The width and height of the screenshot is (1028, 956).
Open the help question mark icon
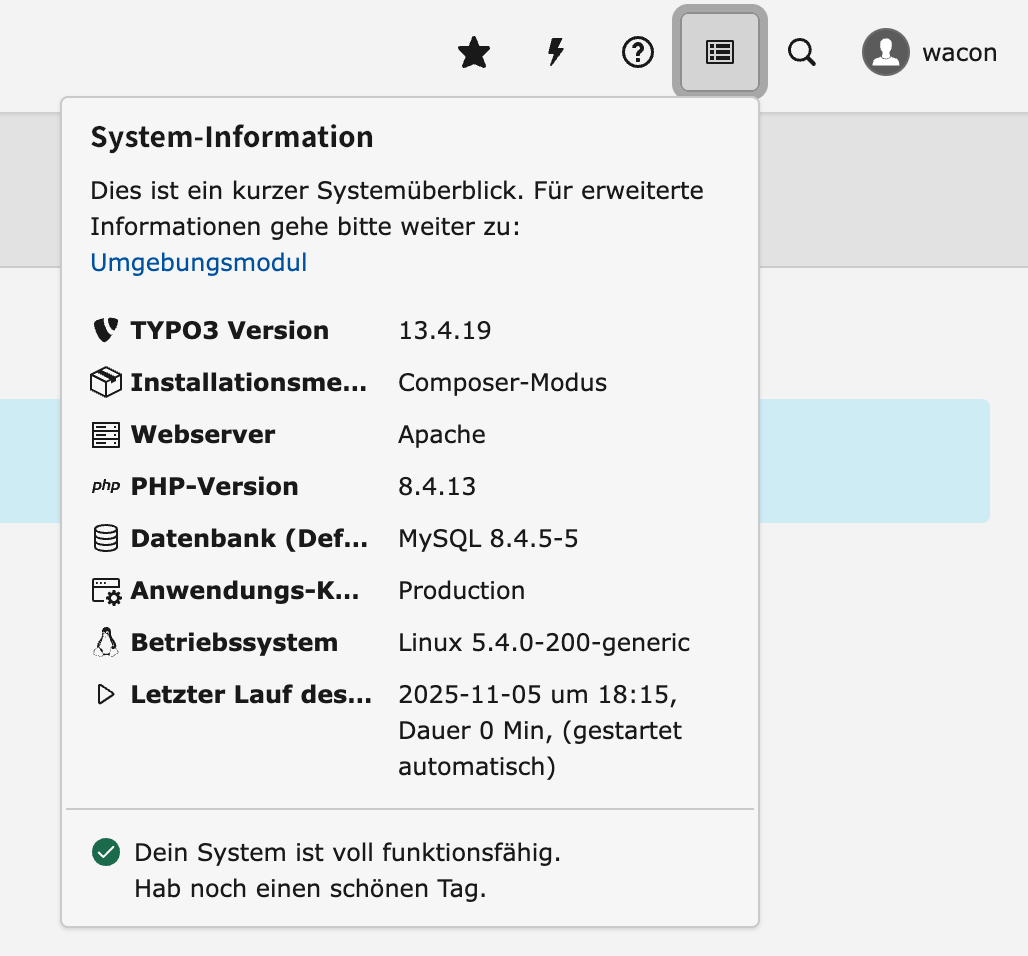click(x=637, y=53)
